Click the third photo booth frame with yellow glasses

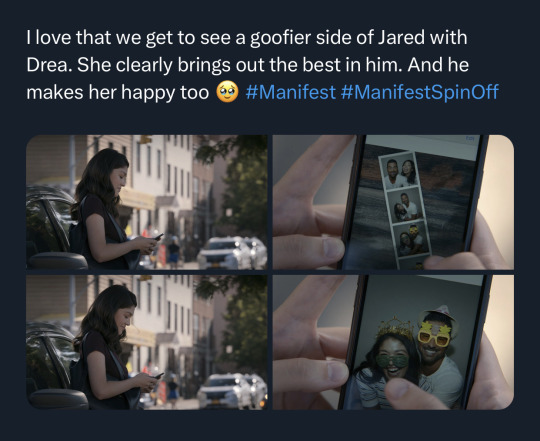(x=412, y=239)
